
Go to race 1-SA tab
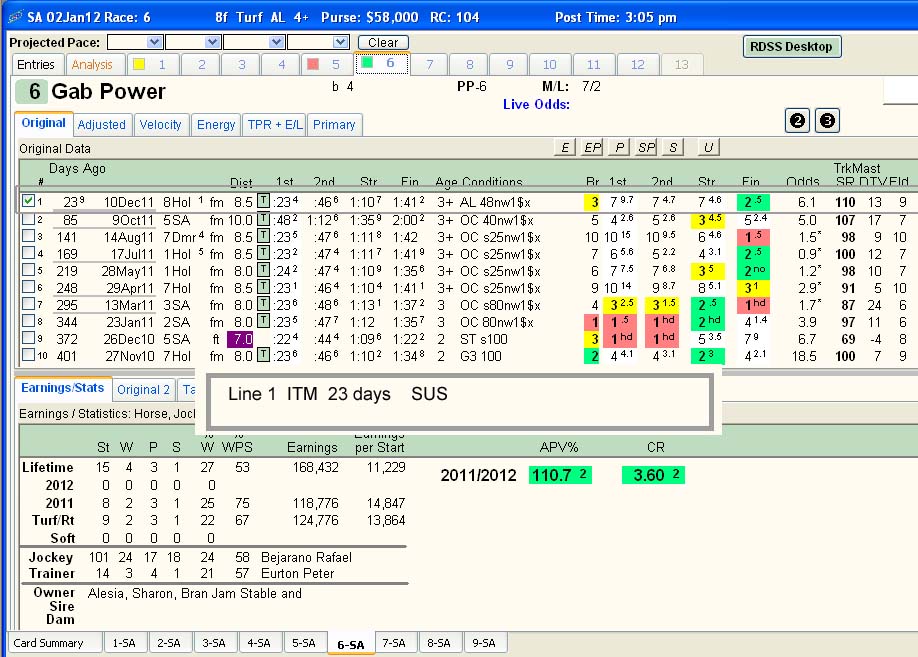pos(124,643)
